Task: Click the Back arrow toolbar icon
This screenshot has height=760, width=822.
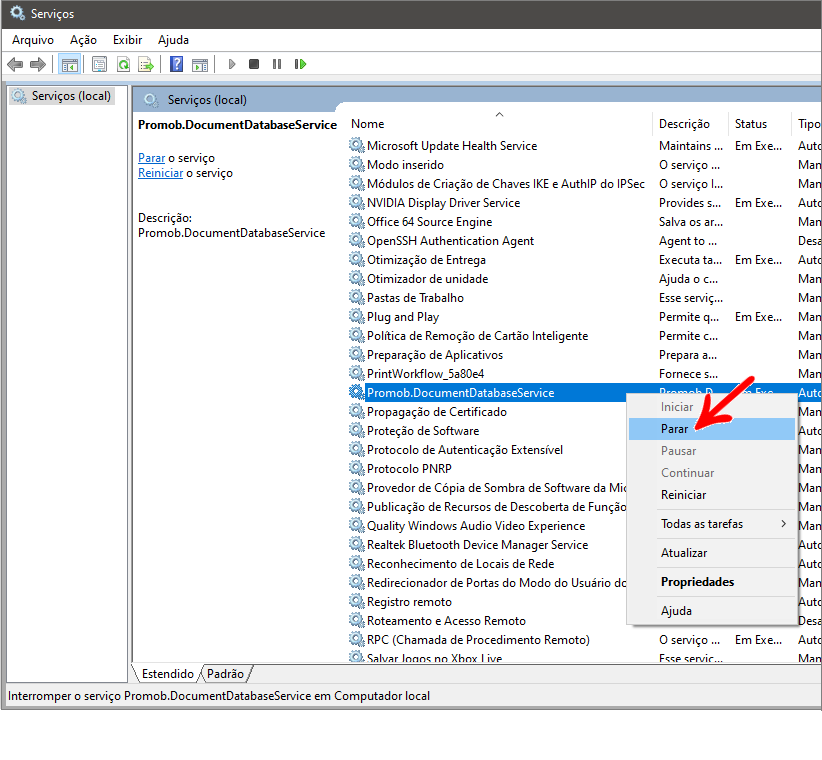Action: [15, 64]
